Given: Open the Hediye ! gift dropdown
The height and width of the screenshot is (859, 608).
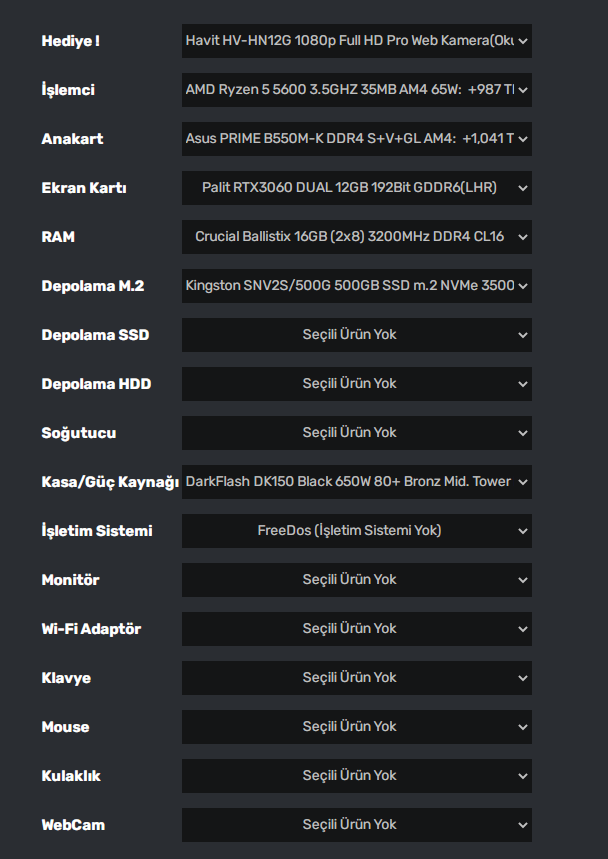Looking at the screenshot, I should 356,41.
